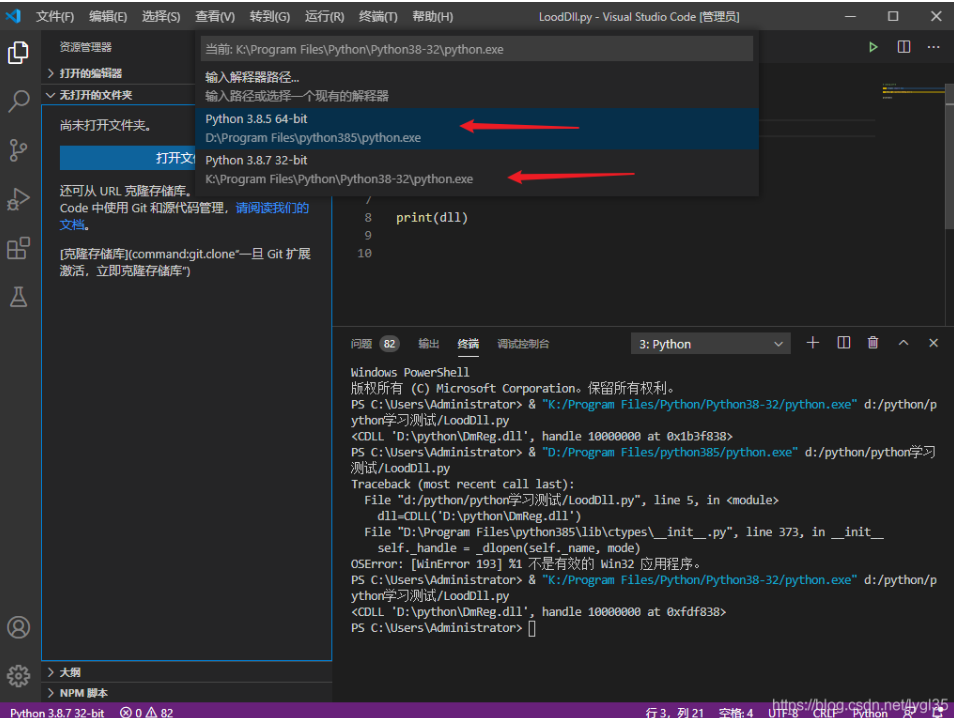Open the '3: Python' terminal dropdown
Screen dimensions: 954x718
711,344
